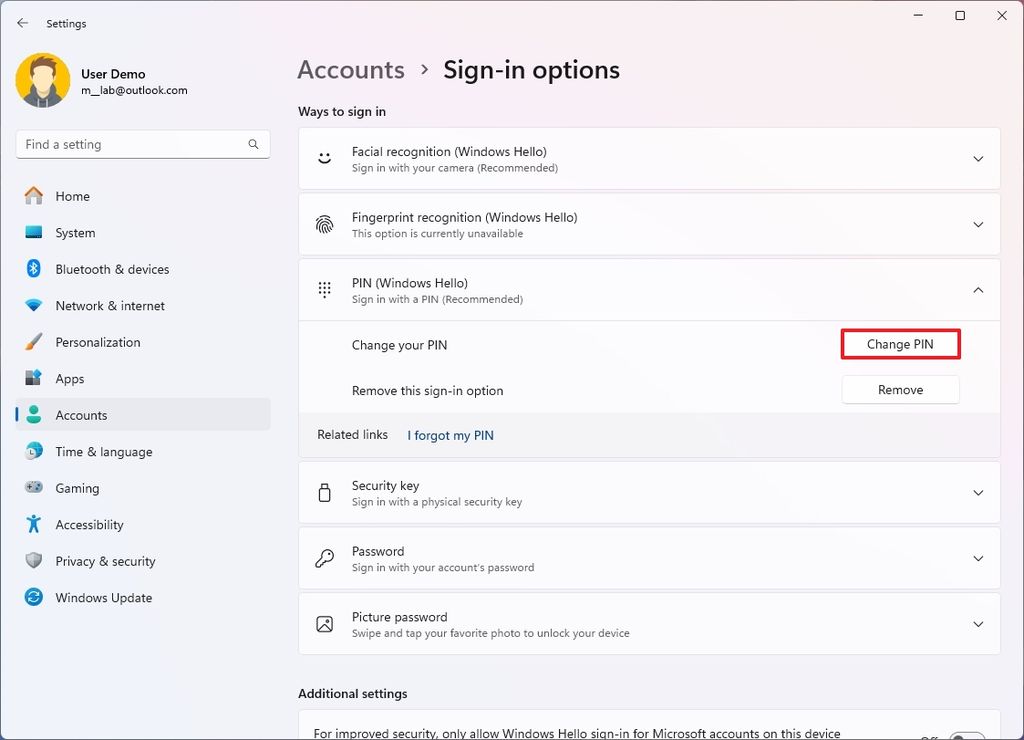Click the fingerprint recognition icon
Screen dimensions: 1024x740
[323, 224]
